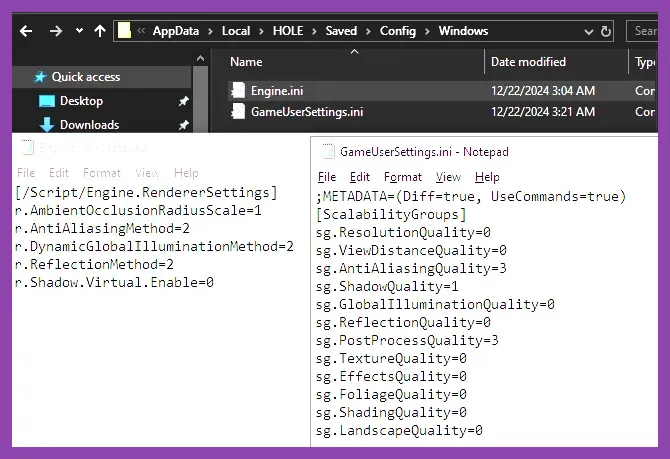Open File menu in Engine.ini Notepad
This screenshot has width=670, height=459.
tap(26, 173)
